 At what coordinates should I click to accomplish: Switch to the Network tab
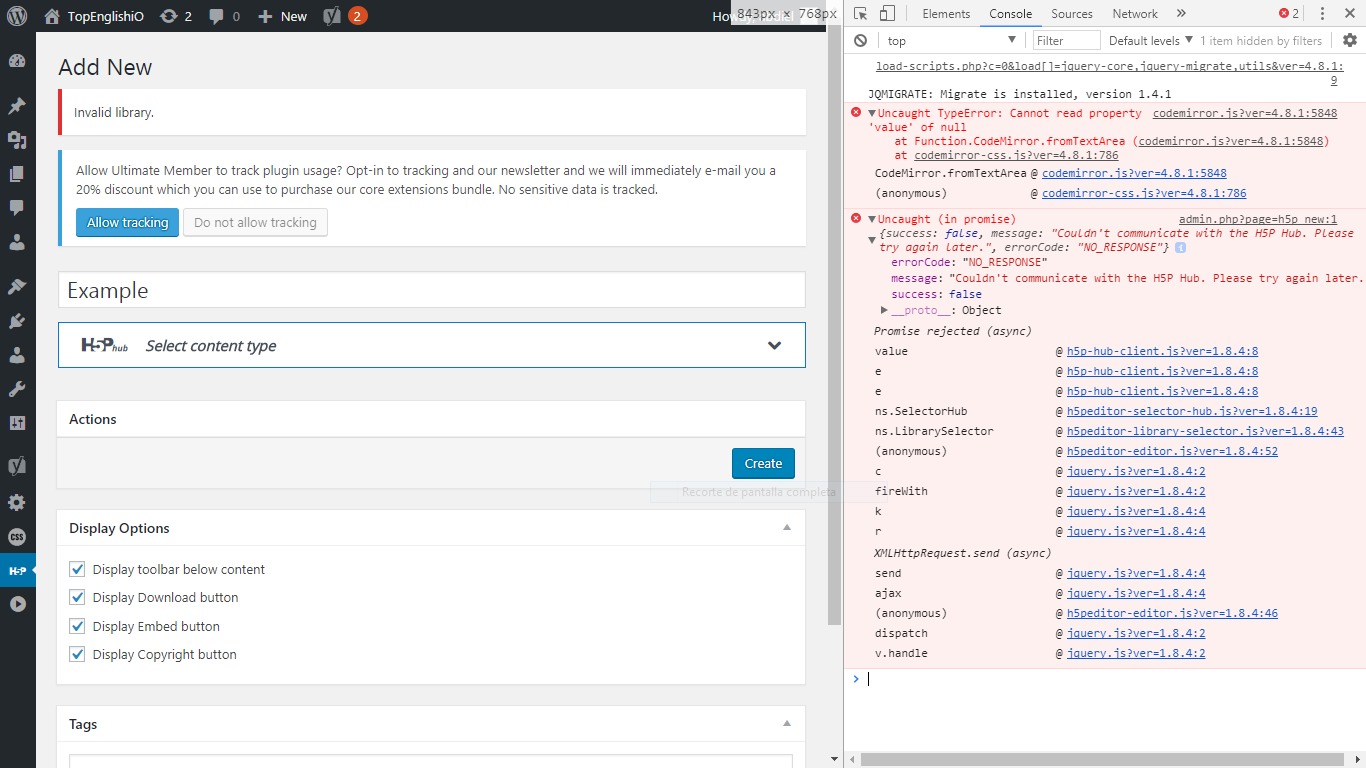point(1135,14)
